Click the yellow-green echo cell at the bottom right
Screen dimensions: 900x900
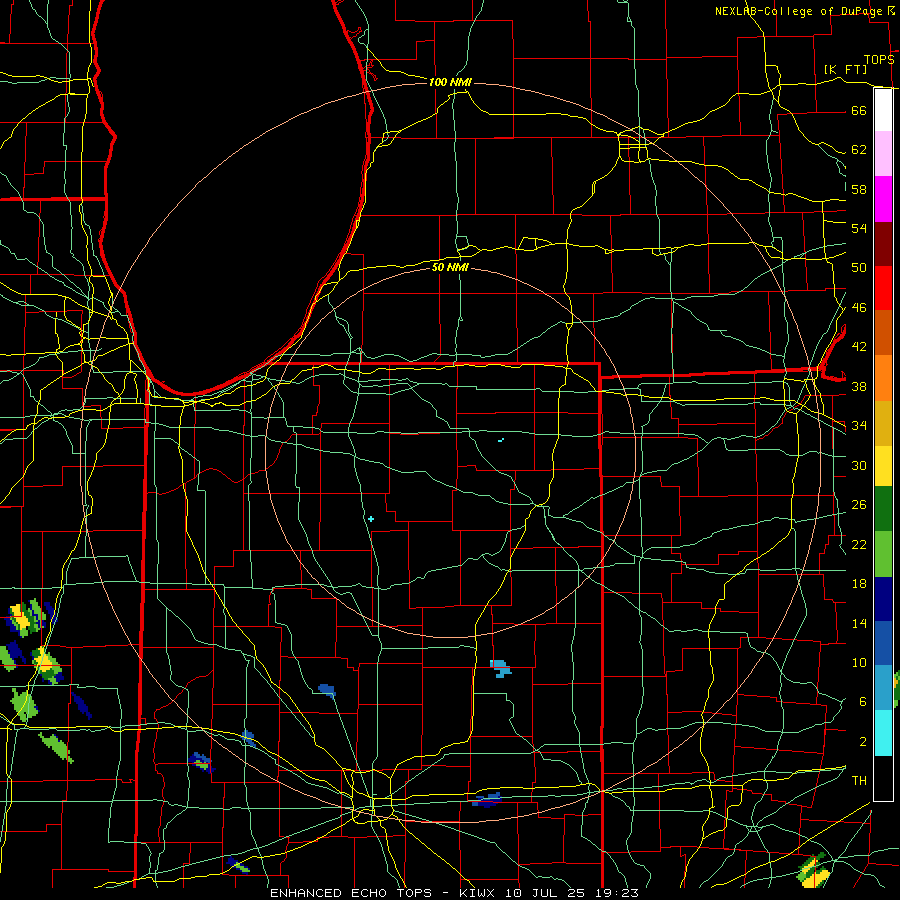(814, 872)
